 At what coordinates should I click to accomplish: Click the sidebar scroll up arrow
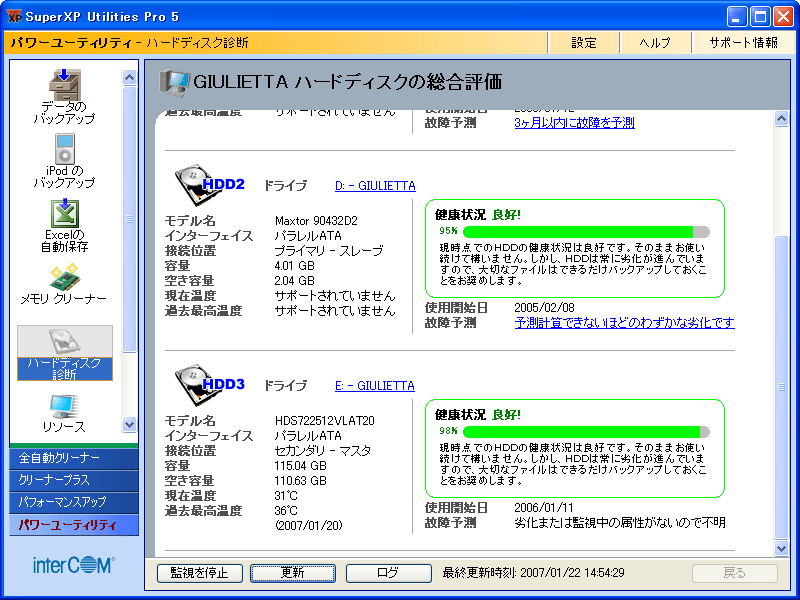[130, 77]
